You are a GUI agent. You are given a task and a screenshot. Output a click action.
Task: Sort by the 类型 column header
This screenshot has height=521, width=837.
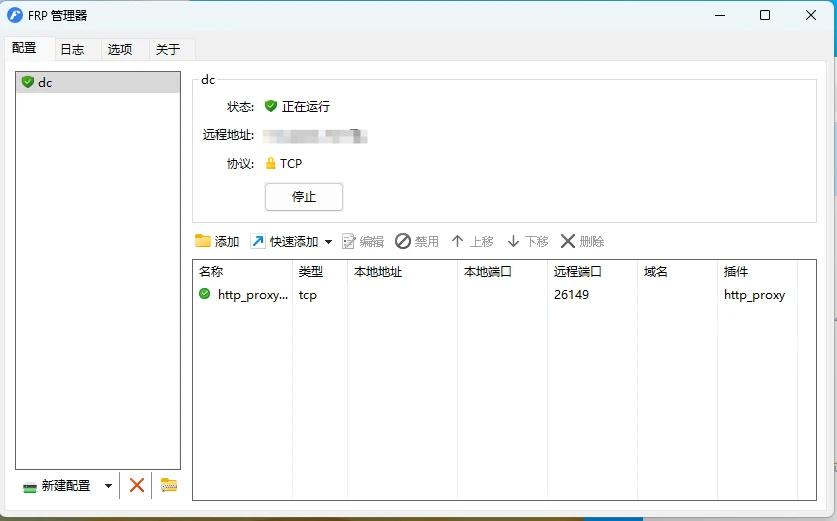(320, 272)
